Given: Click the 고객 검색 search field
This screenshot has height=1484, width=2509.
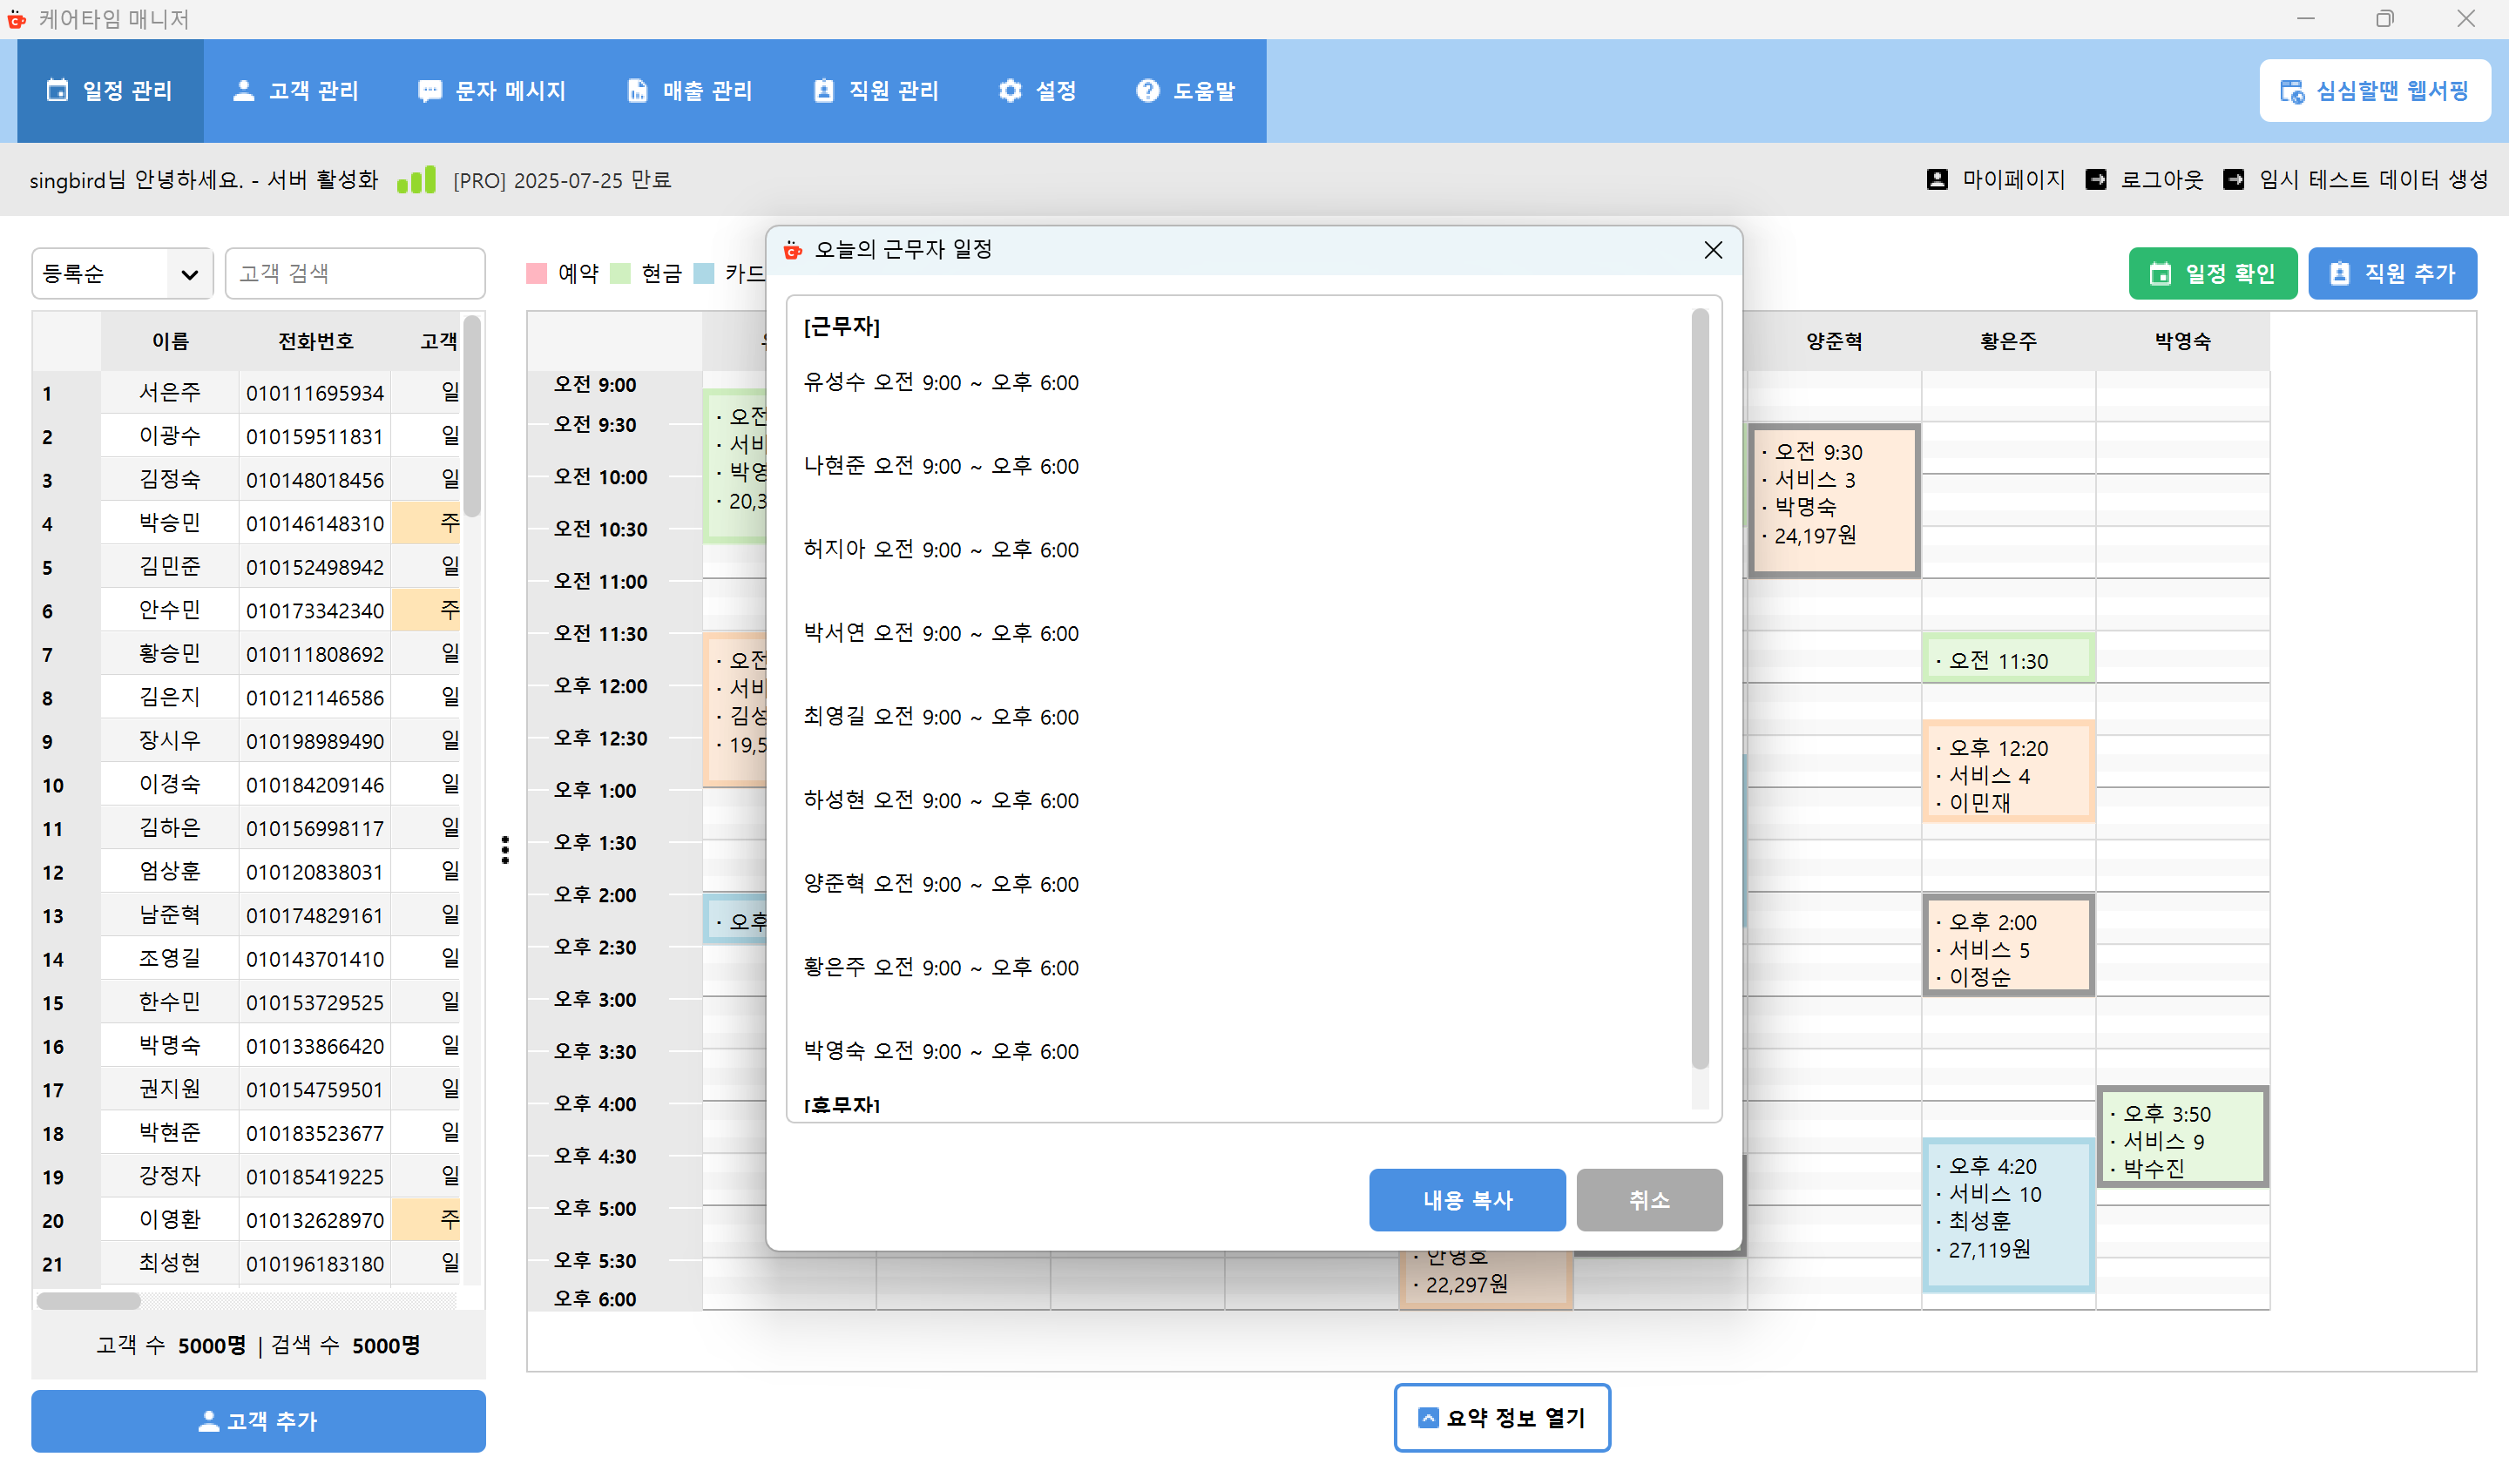Looking at the screenshot, I should click(x=355, y=274).
